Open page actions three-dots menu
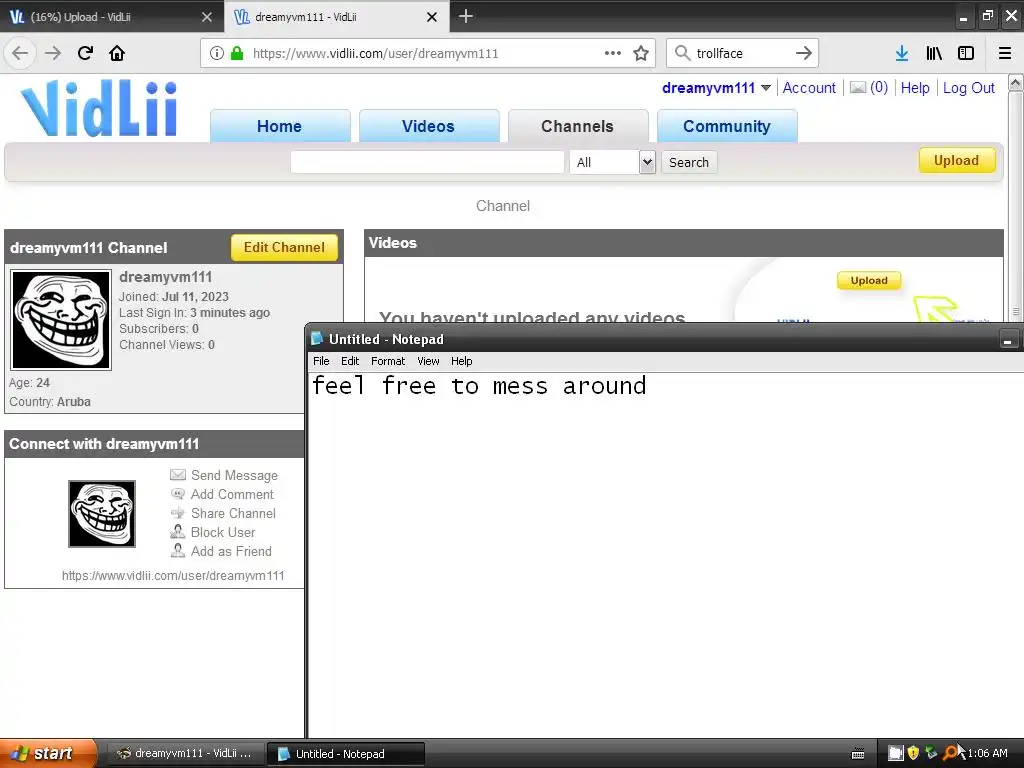 (613, 53)
